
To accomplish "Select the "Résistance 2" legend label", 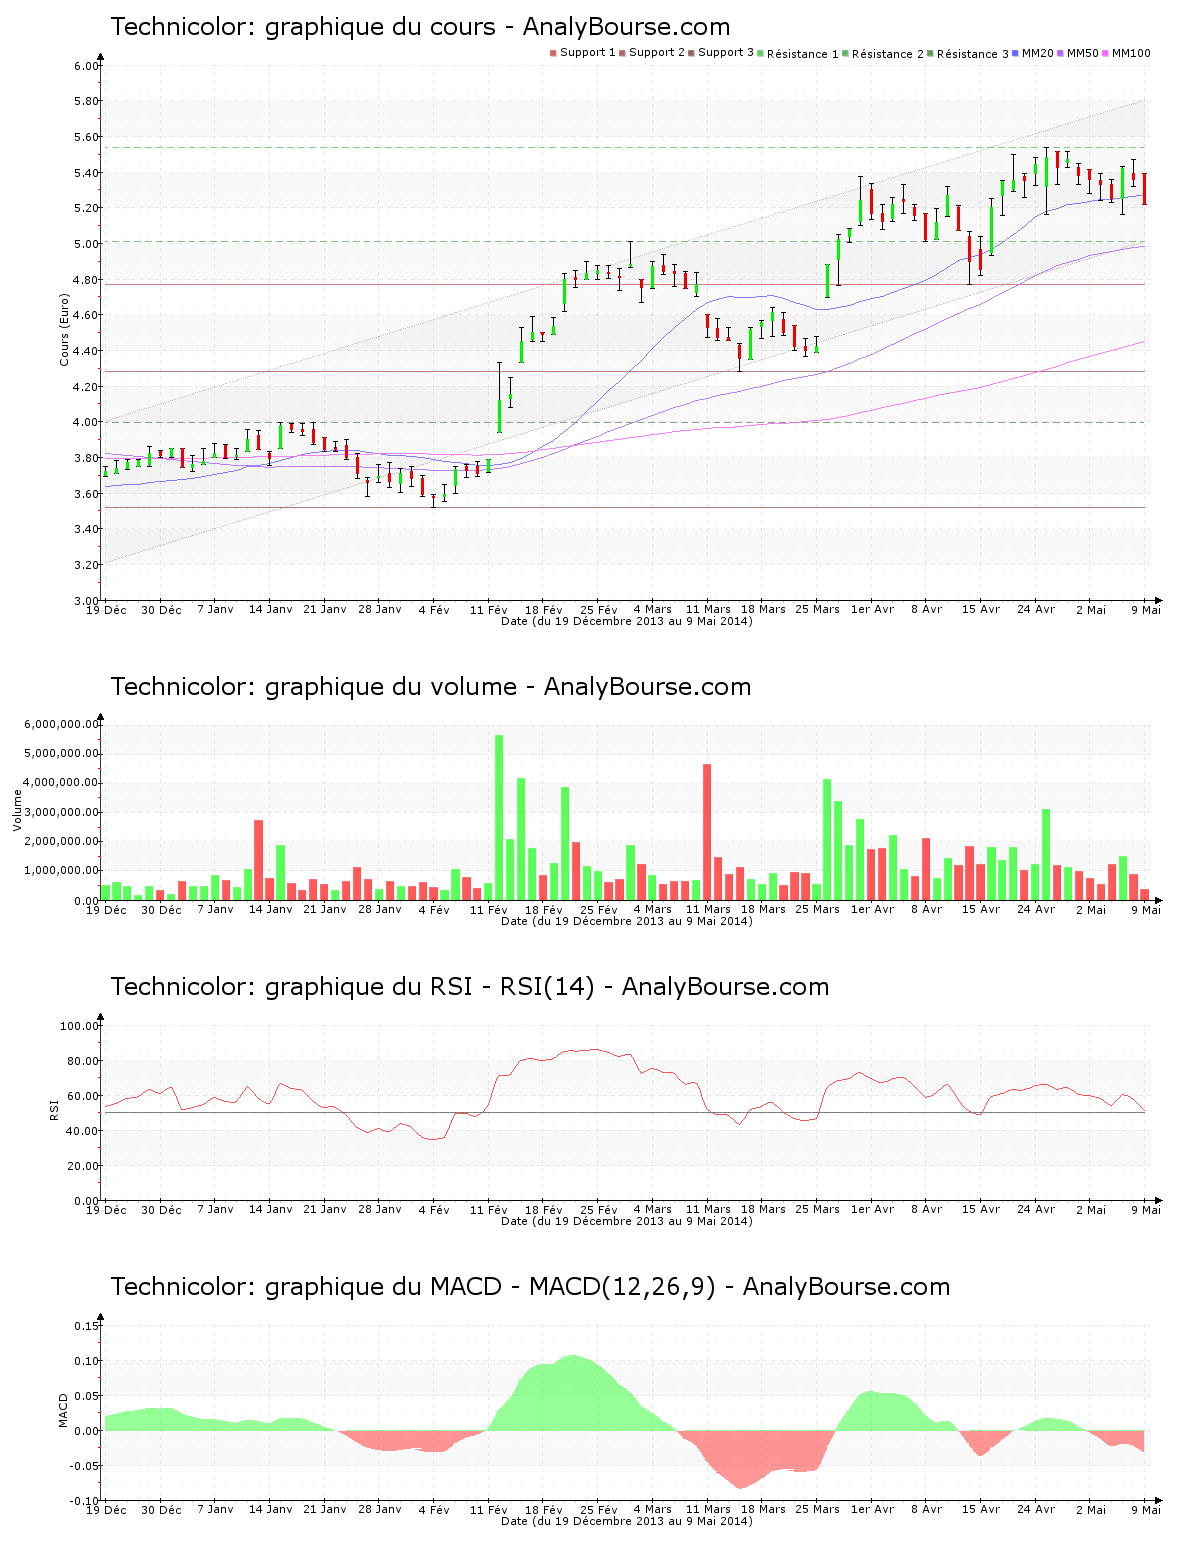I will (888, 54).
